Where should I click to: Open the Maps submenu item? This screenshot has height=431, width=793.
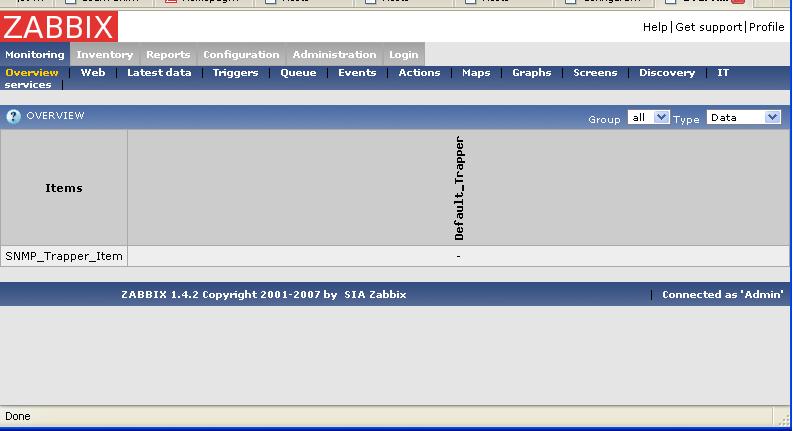[x=476, y=72]
